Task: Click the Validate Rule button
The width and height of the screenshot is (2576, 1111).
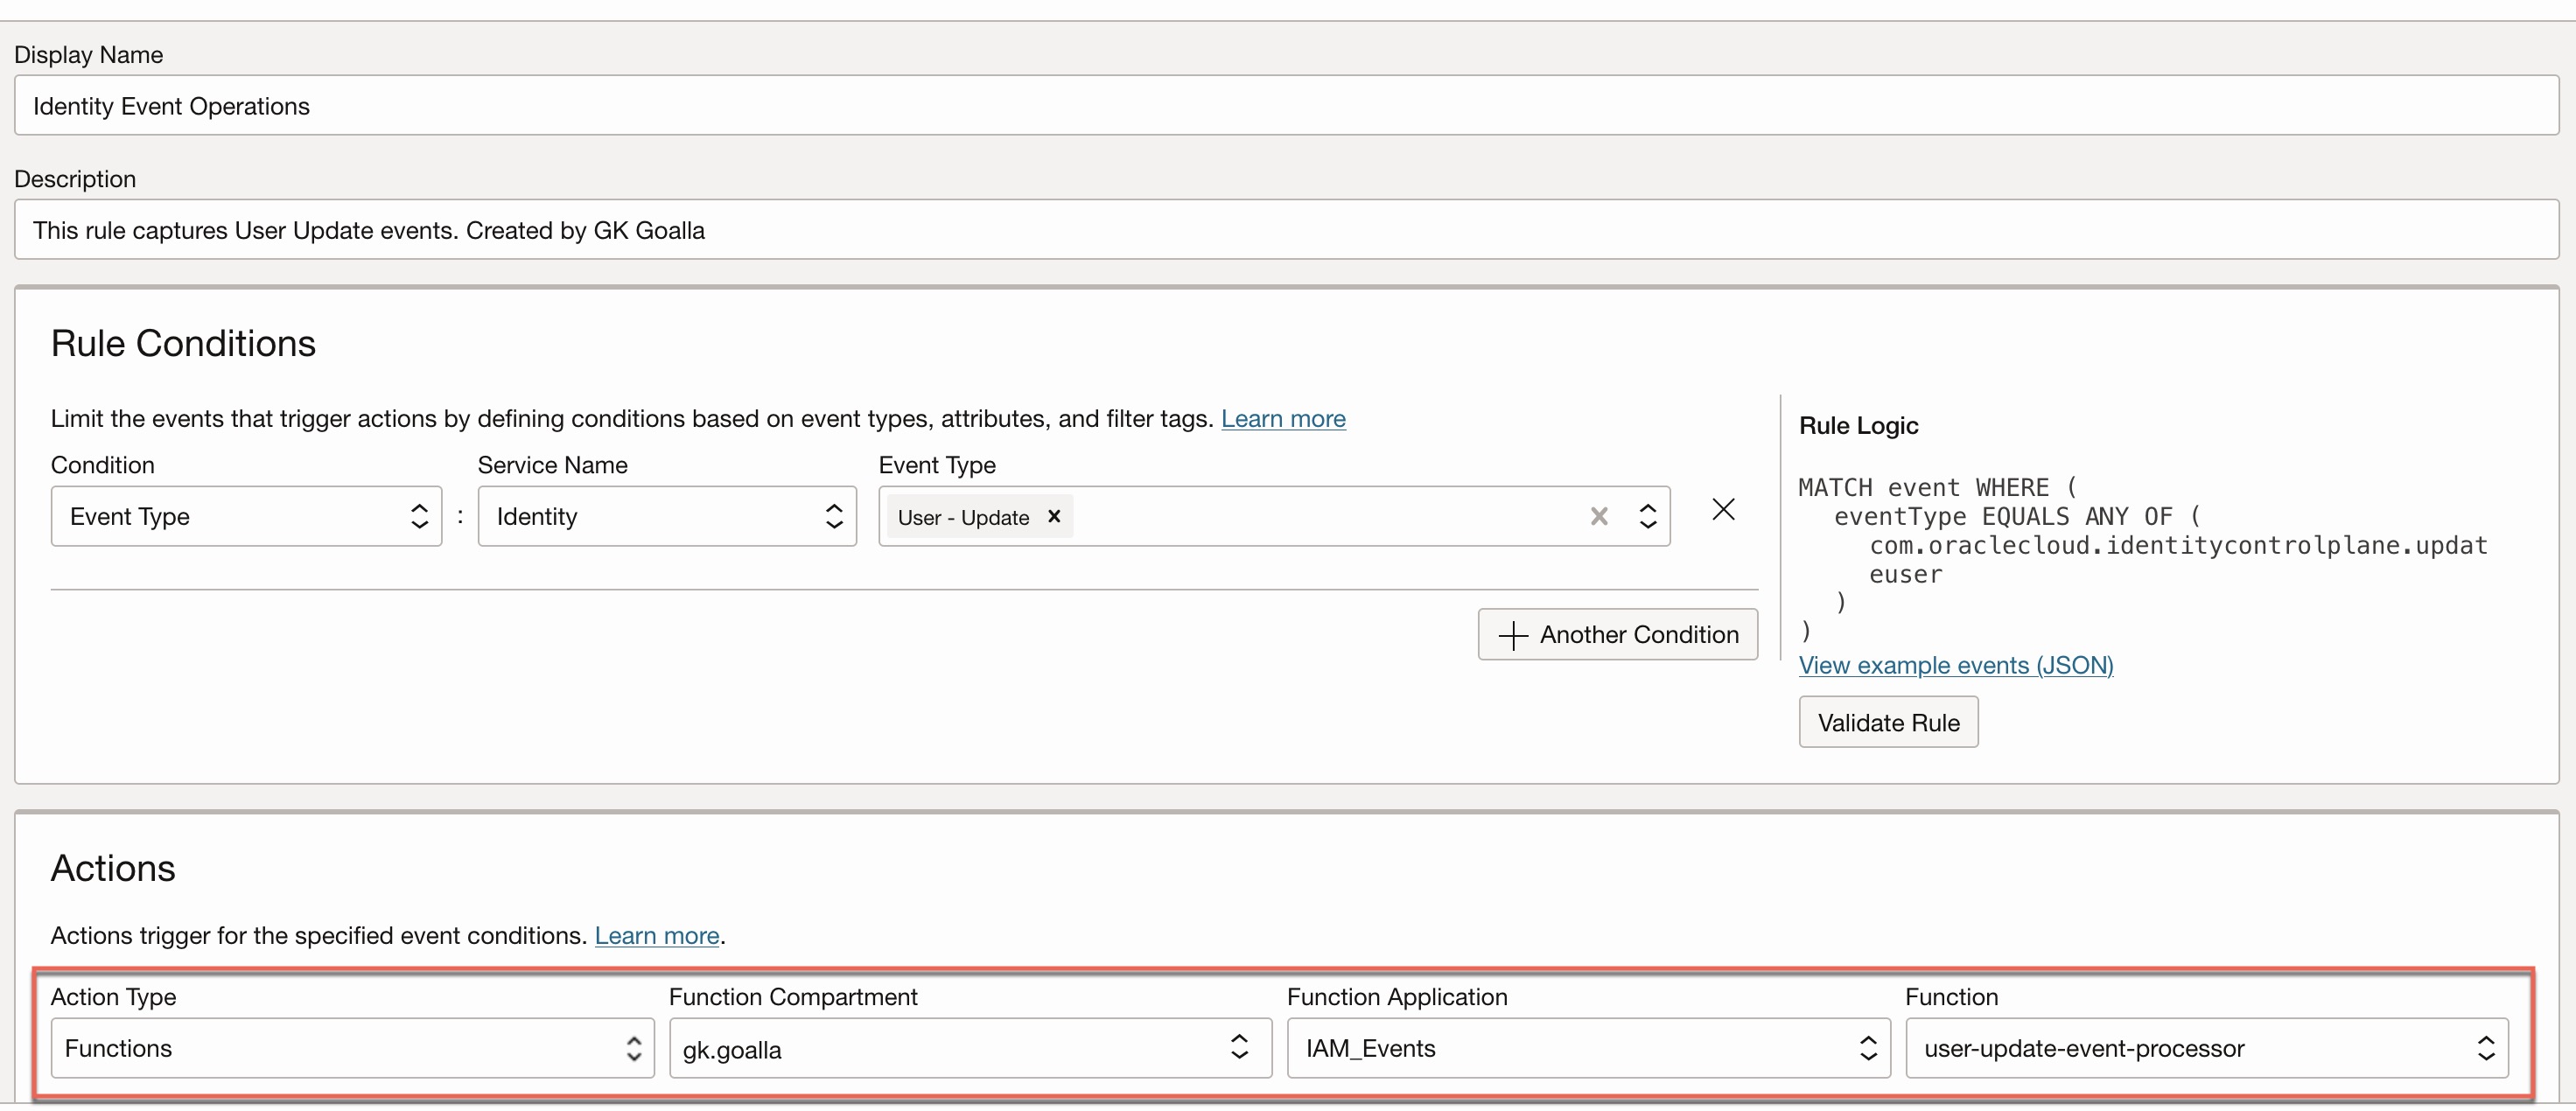Action: (1887, 722)
